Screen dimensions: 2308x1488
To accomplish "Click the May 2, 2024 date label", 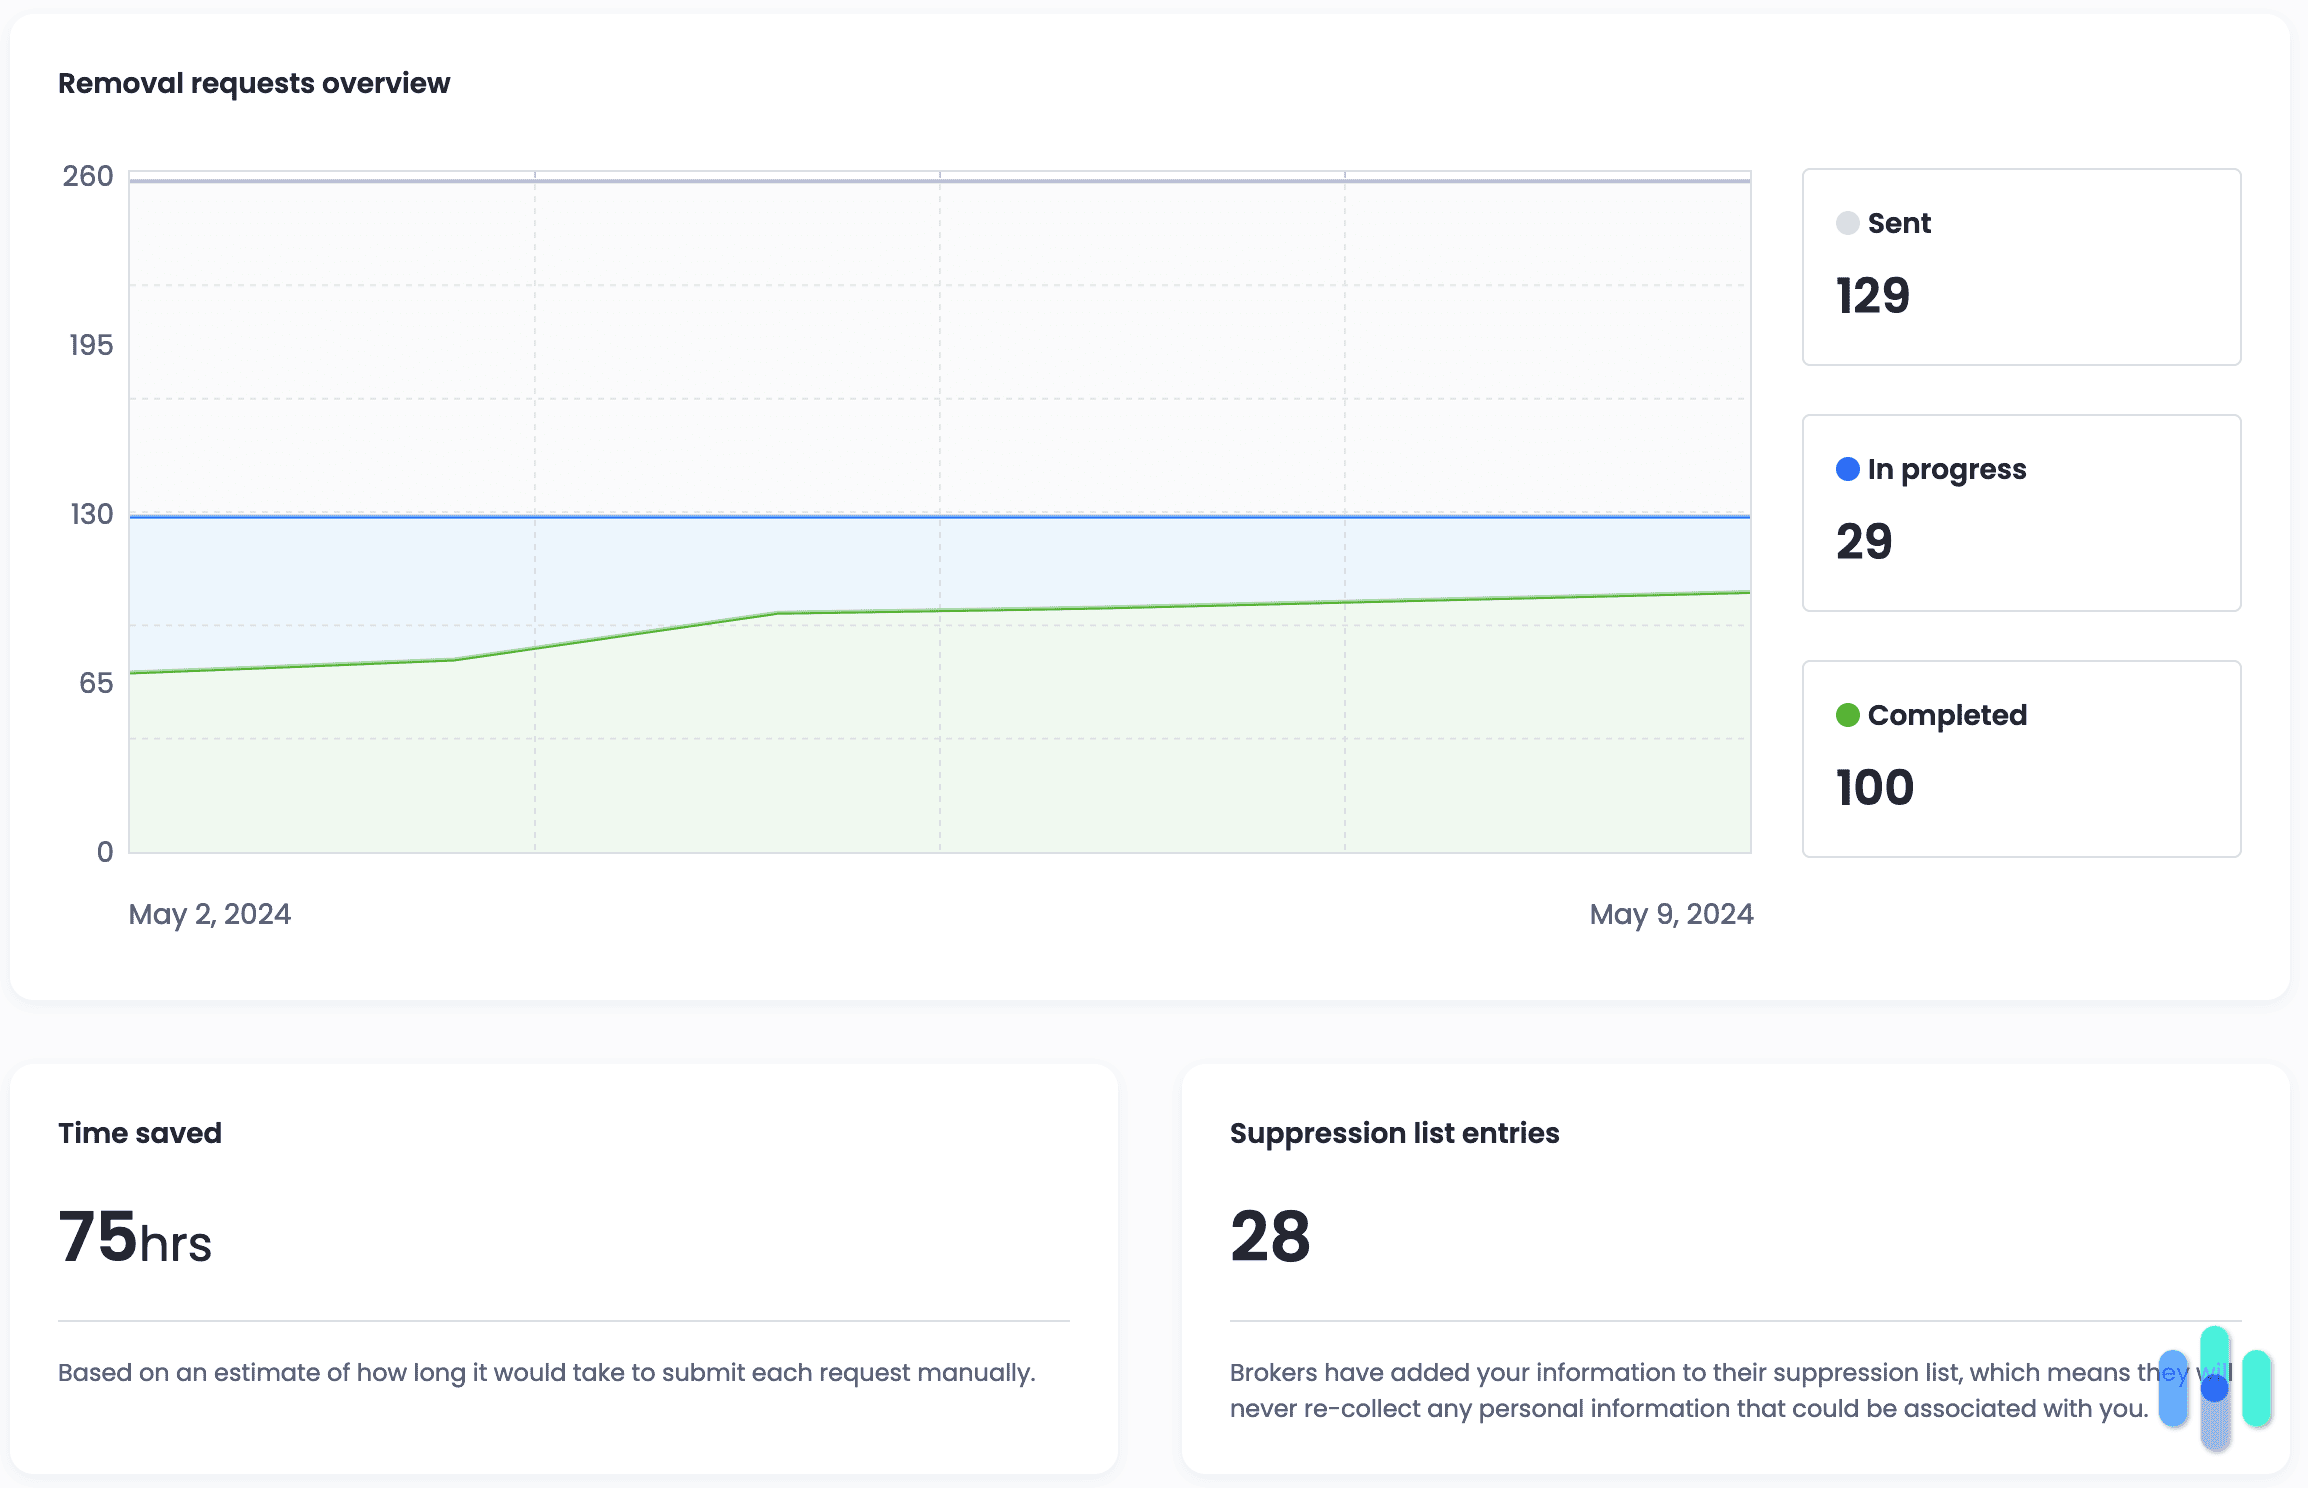I will (x=210, y=914).
